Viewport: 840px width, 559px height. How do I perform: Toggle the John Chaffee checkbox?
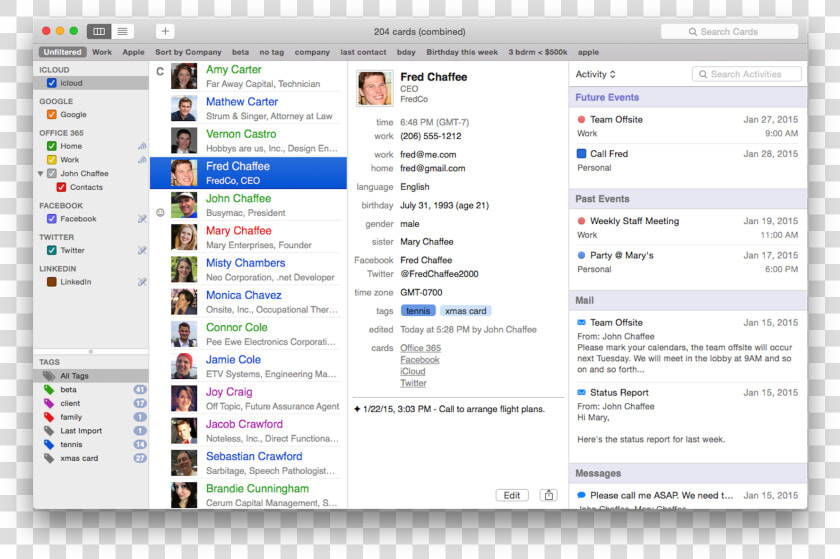pyautogui.click(x=52, y=174)
